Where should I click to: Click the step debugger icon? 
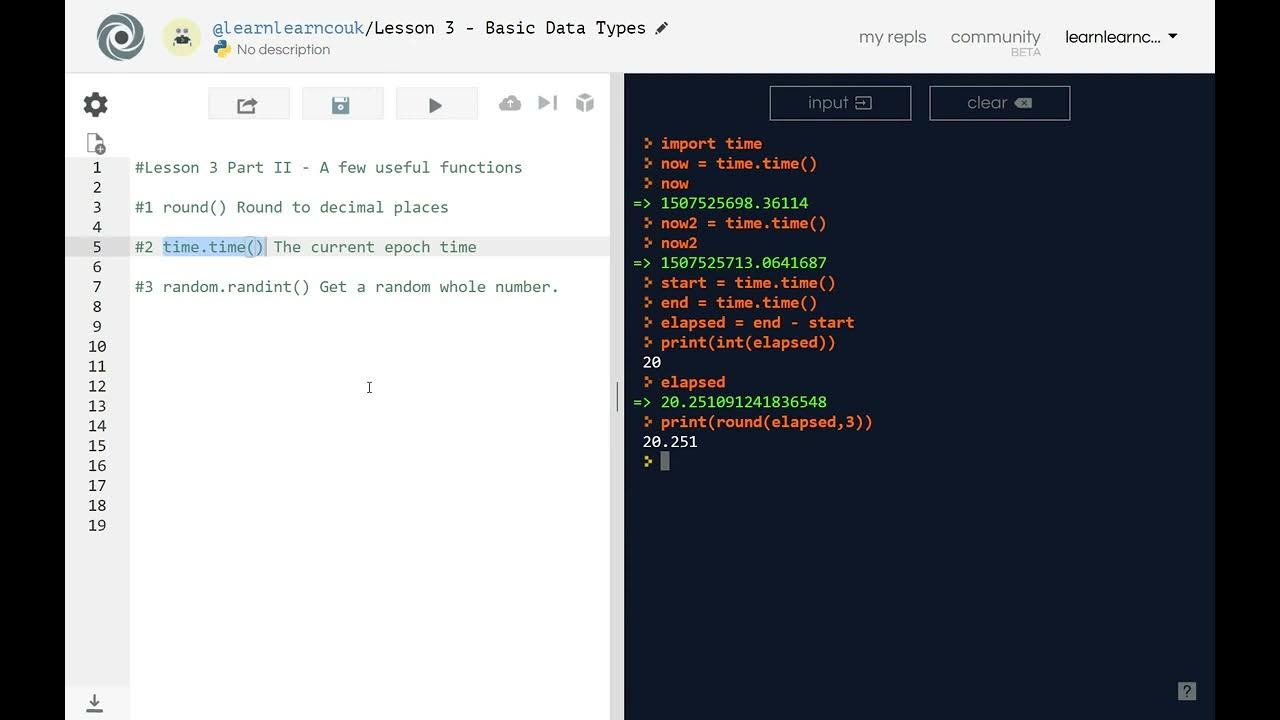(547, 103)
